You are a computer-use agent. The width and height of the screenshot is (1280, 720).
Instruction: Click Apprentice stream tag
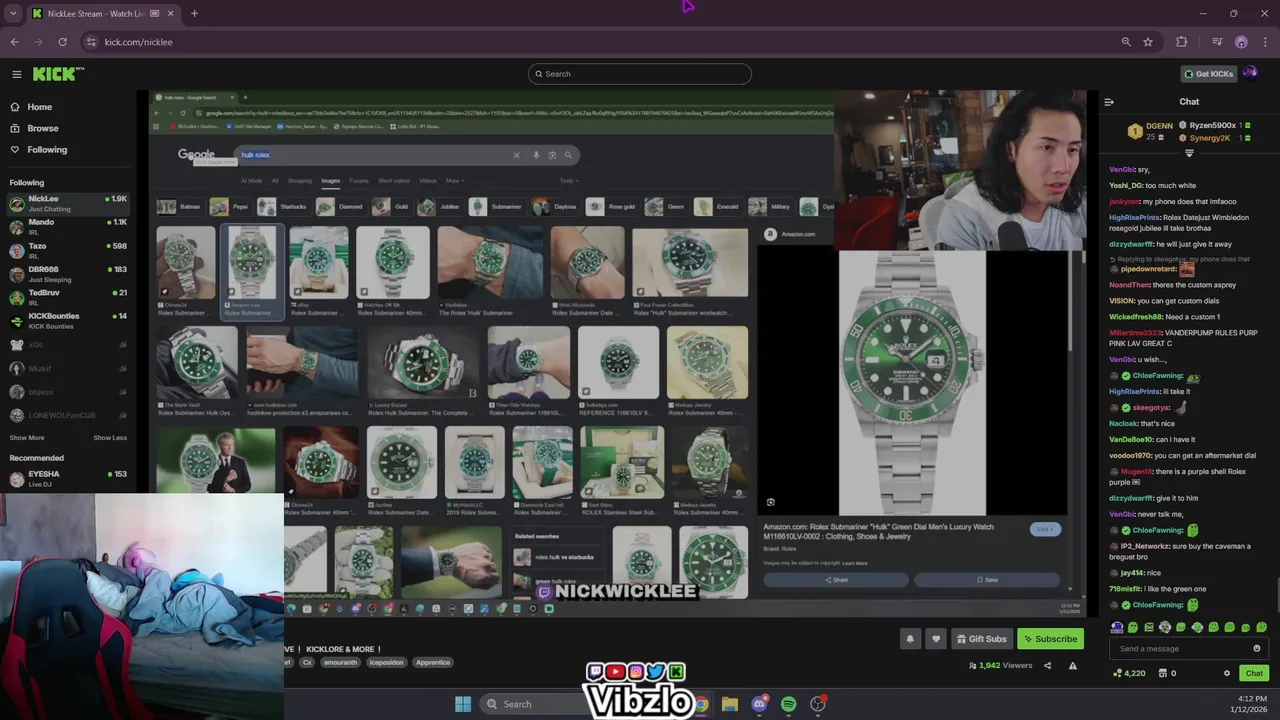coord(433,662)
